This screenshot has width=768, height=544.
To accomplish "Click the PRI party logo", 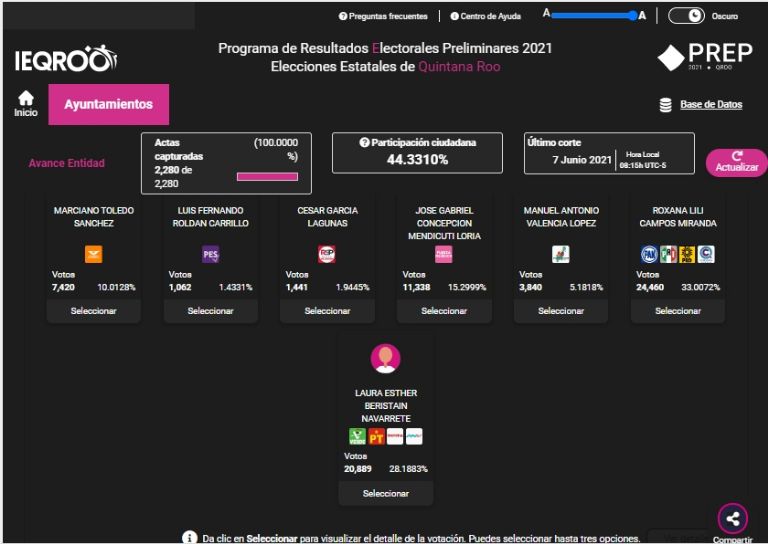I will (669, 254).
